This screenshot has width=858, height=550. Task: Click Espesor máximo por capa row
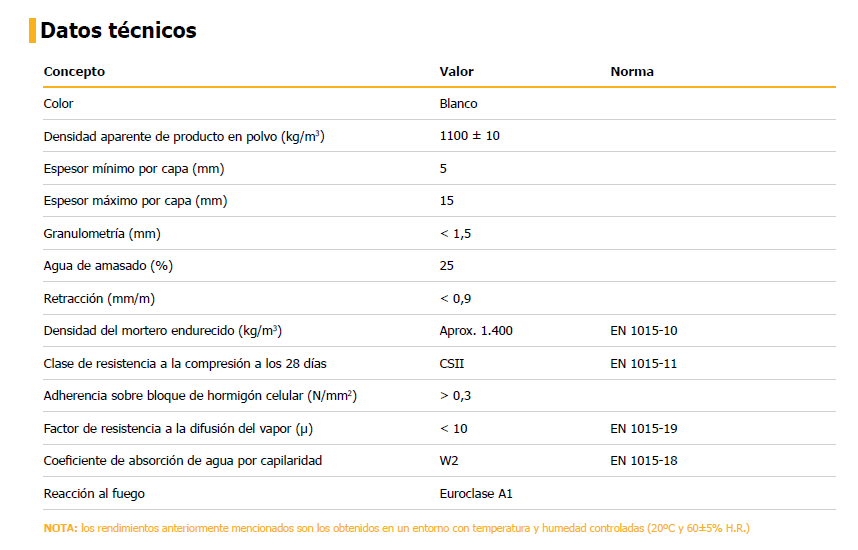439,201
